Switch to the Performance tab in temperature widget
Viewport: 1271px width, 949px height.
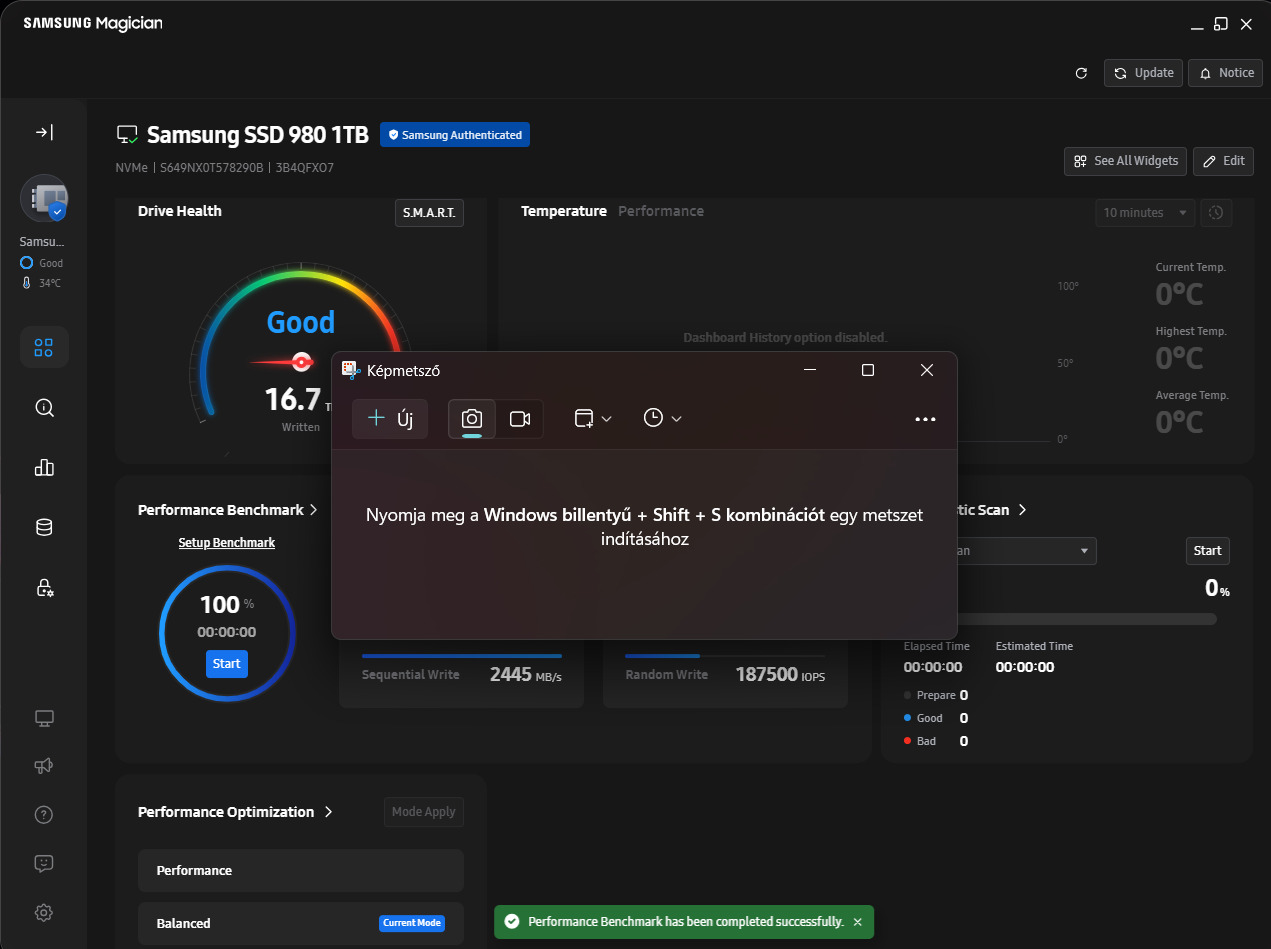pos(661,211)
